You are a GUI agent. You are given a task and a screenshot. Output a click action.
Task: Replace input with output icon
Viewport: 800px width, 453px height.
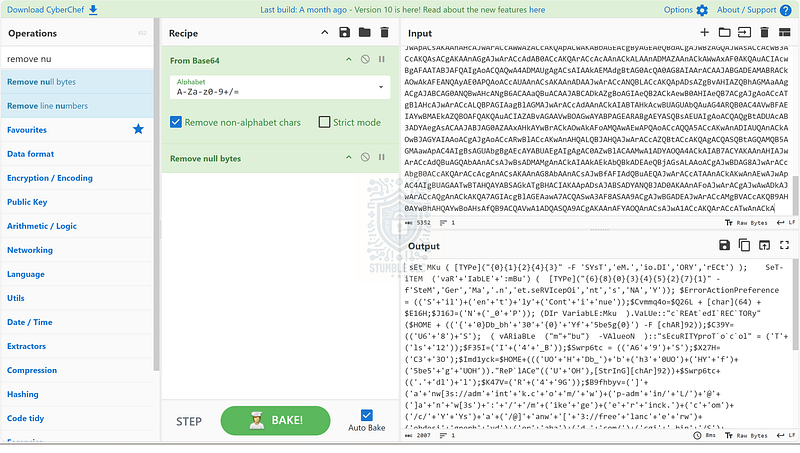point(764,245)
